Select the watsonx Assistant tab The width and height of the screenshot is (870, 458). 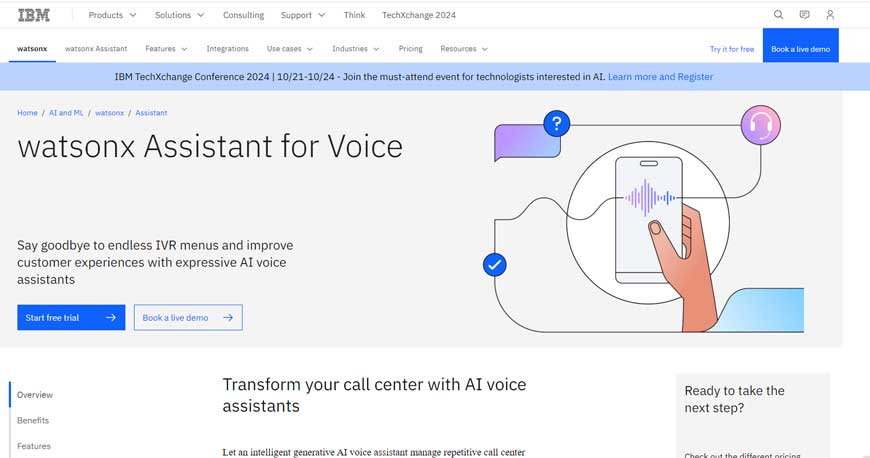(96, 49)
